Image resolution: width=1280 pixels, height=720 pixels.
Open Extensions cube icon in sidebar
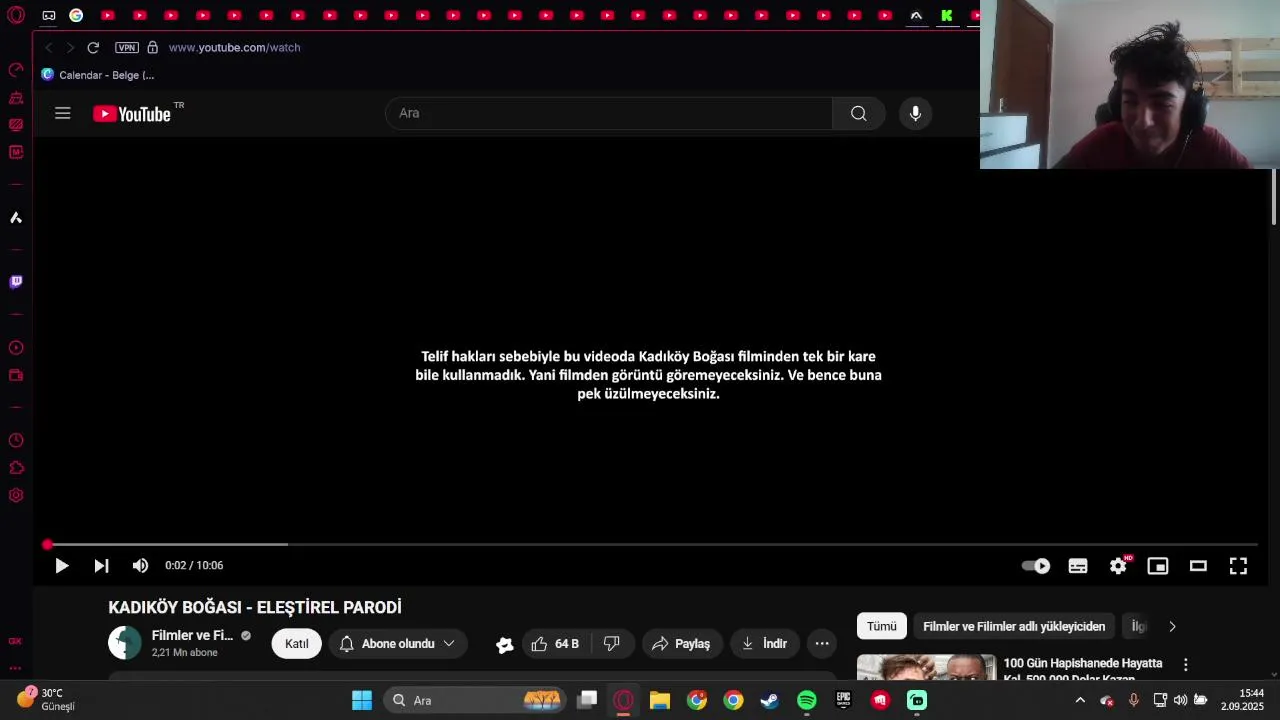(16, 468)
